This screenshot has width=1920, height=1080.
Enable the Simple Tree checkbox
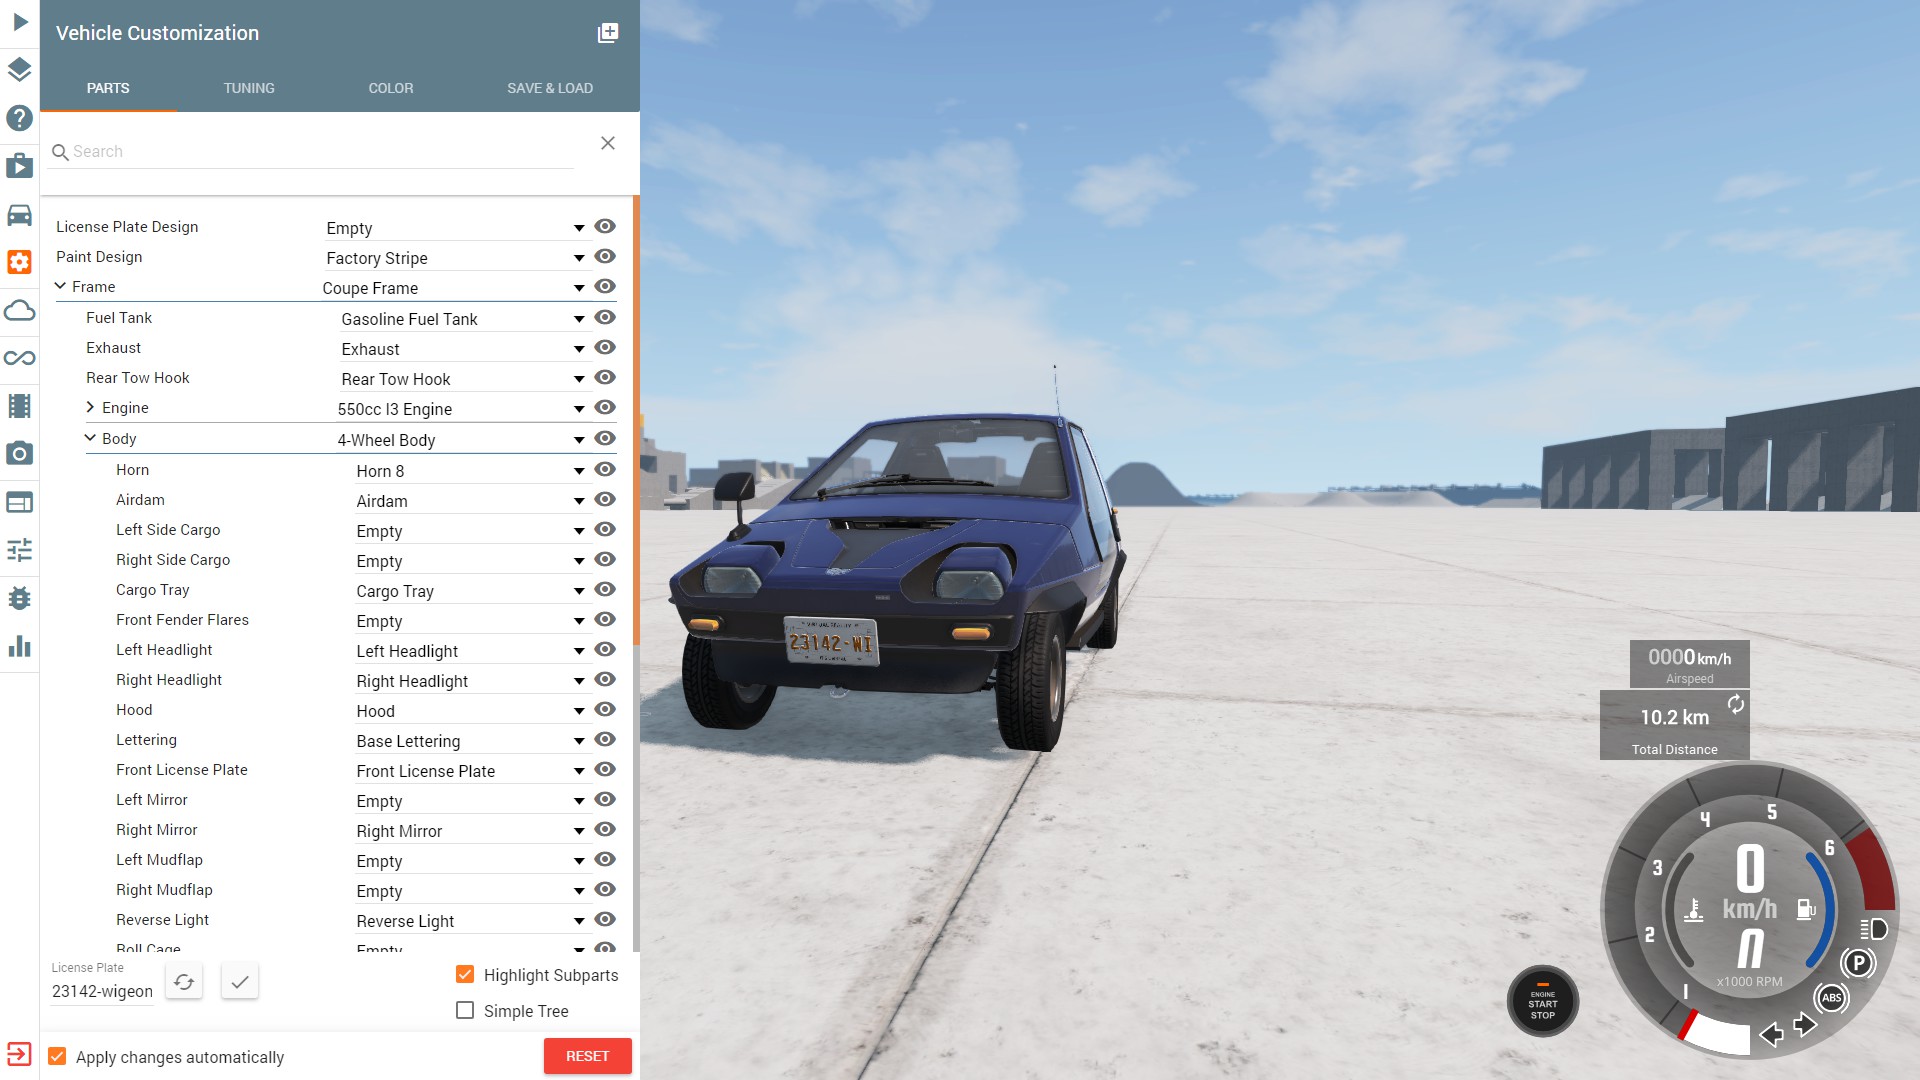(x=465, y=1010)
